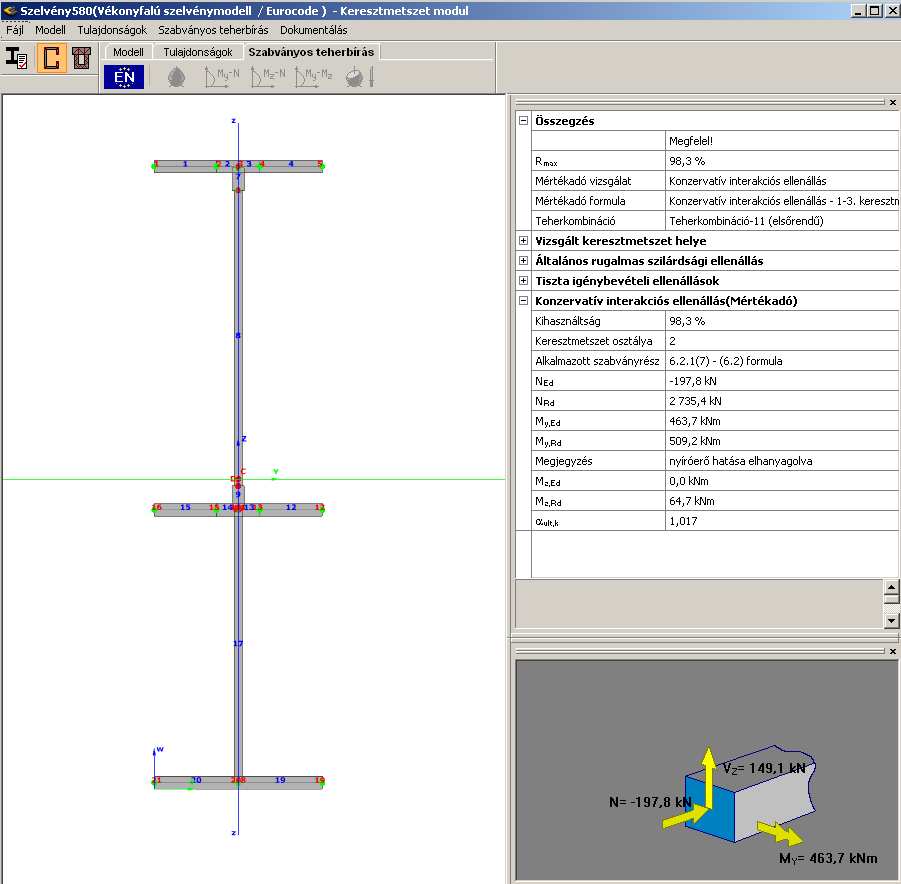The width and height of the screenshot is (901, 884).
Task: Click the Megfelel! result cell
Action: [x=782, y=141]
